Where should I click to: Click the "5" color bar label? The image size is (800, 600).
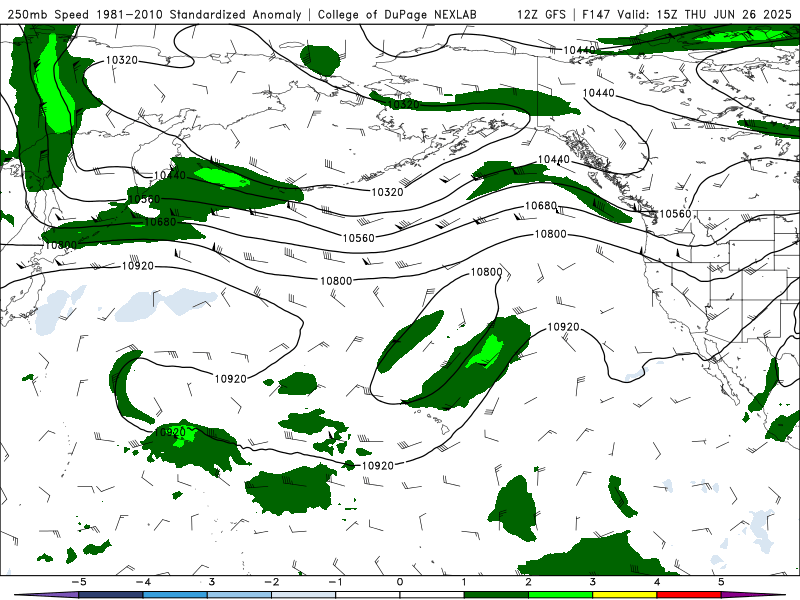tap(721, 582)
